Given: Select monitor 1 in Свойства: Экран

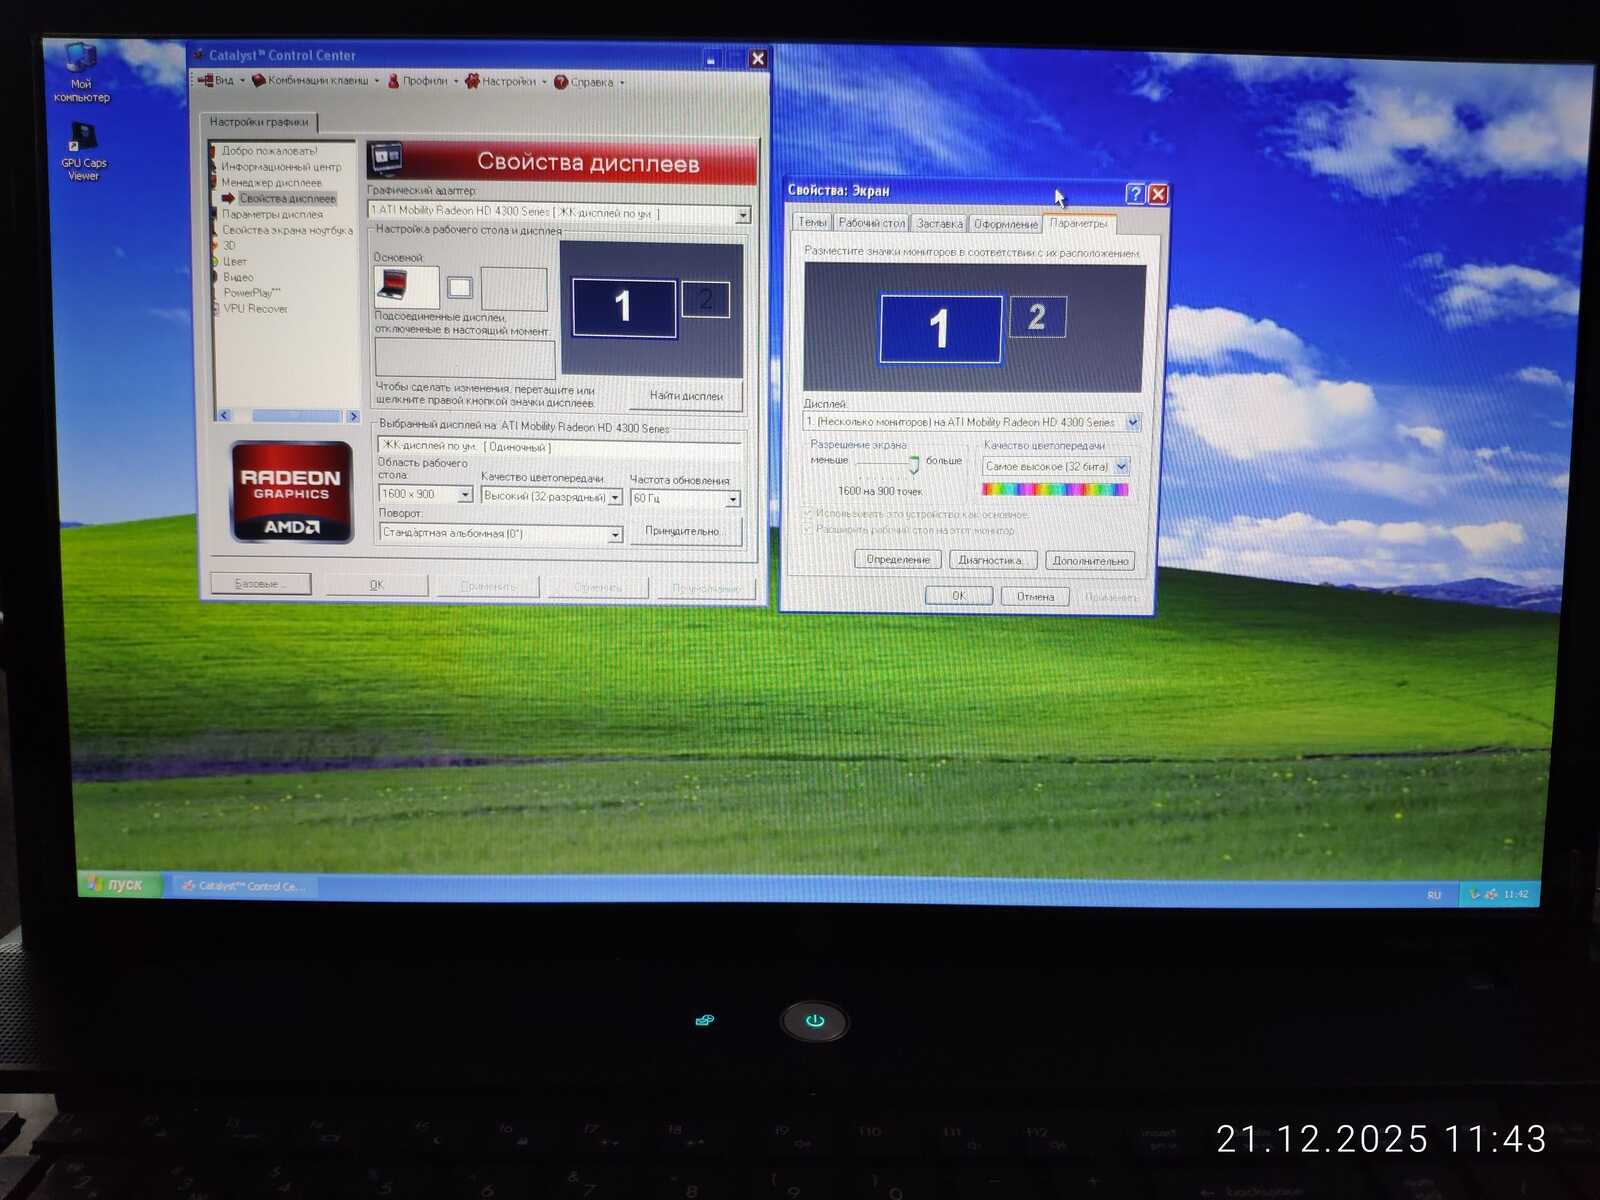Looking at the screenshot, I should coord(940,329).
